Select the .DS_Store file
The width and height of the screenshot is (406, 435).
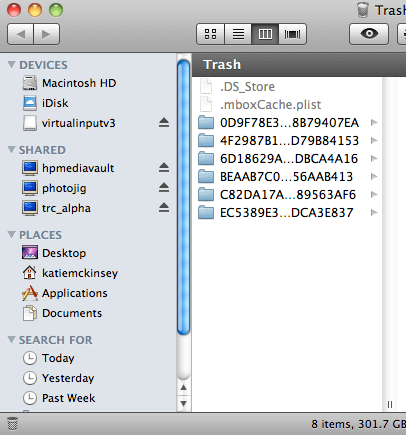(x=237, y=87)
